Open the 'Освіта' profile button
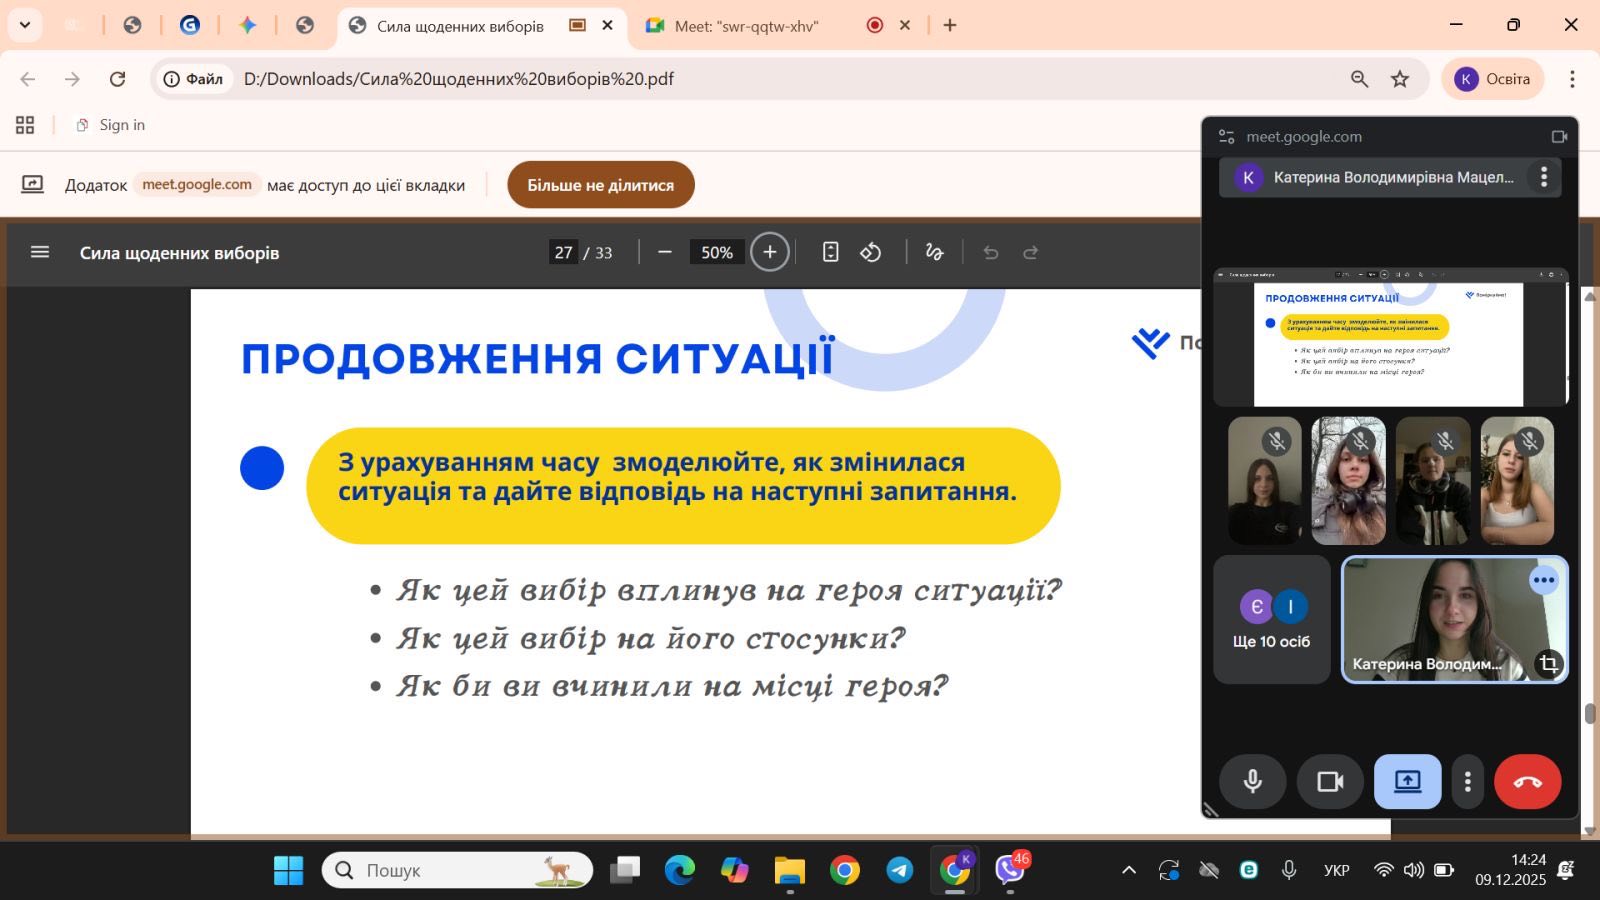Viewport: 1600px width, 900px height. click(1493, 79)
